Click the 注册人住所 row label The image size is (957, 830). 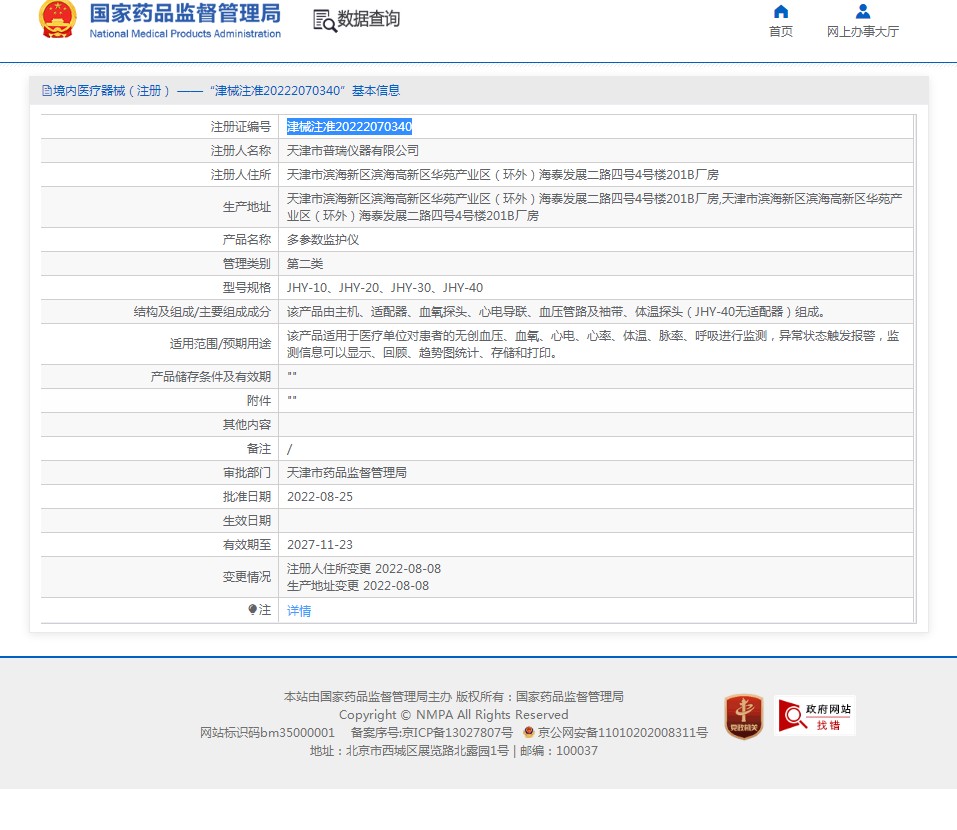pyautogui.click(x=240, y=175)
